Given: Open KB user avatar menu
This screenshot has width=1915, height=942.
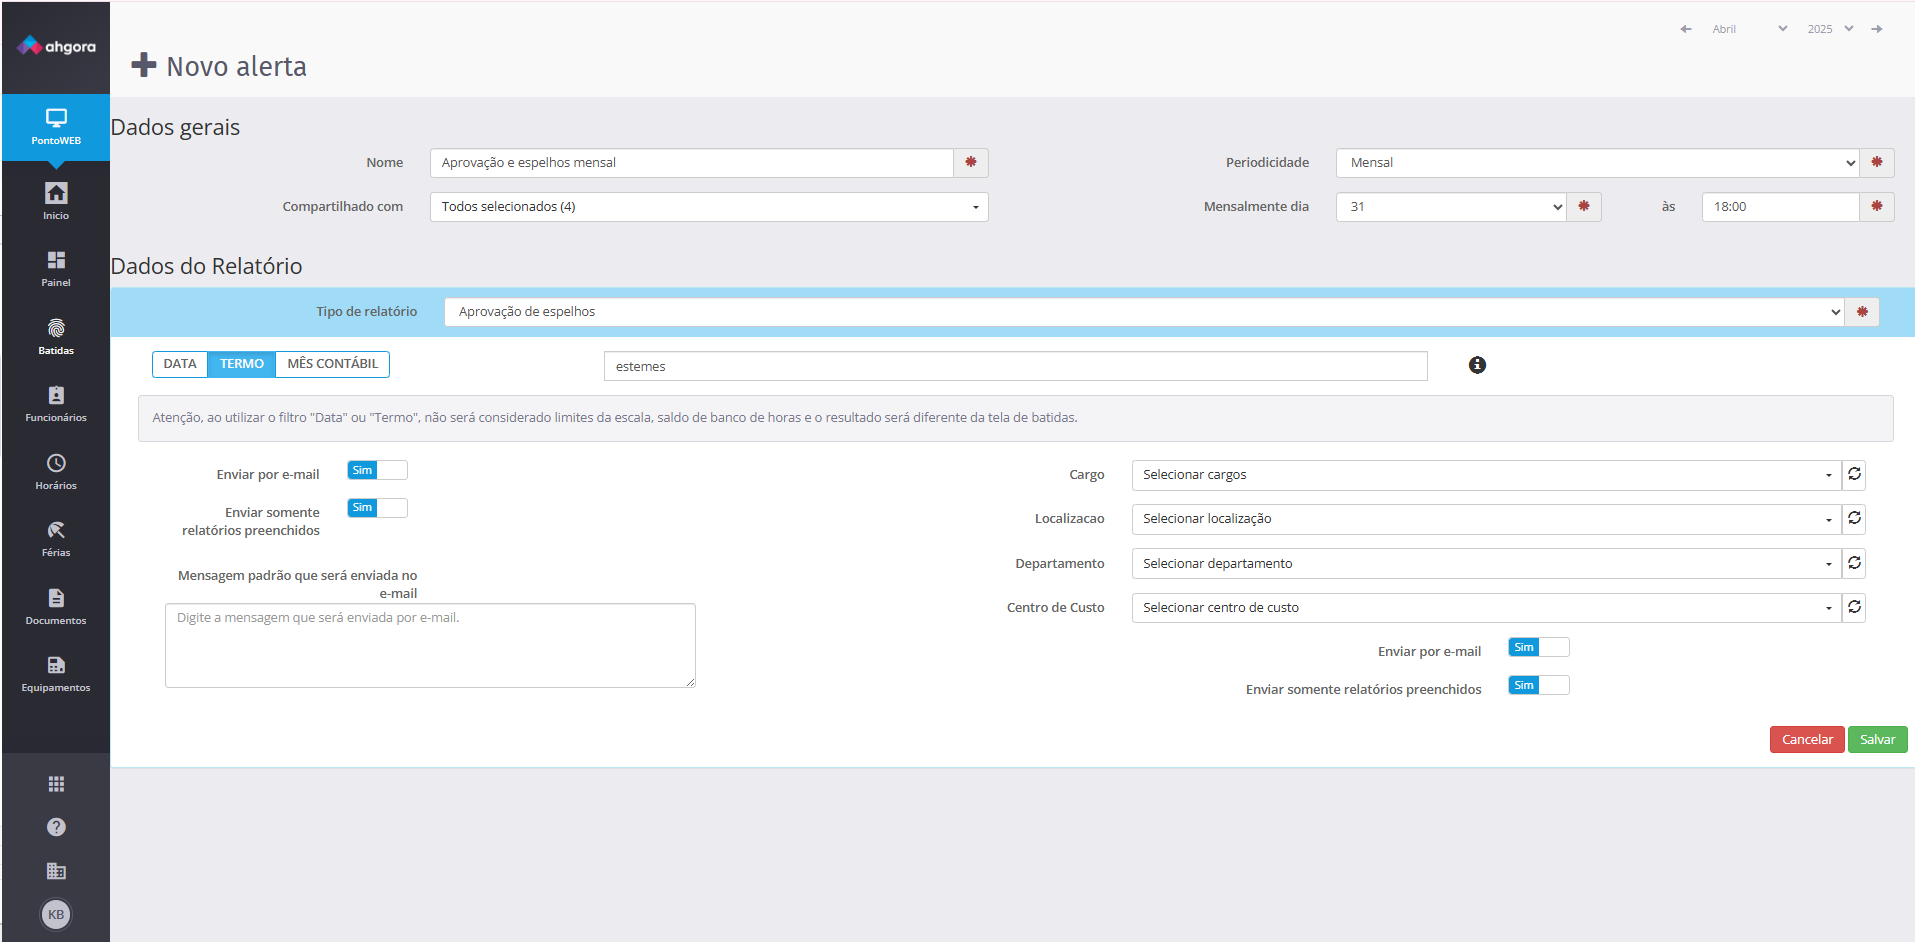Looking at the screenshot, I should [x=56, y=914].
